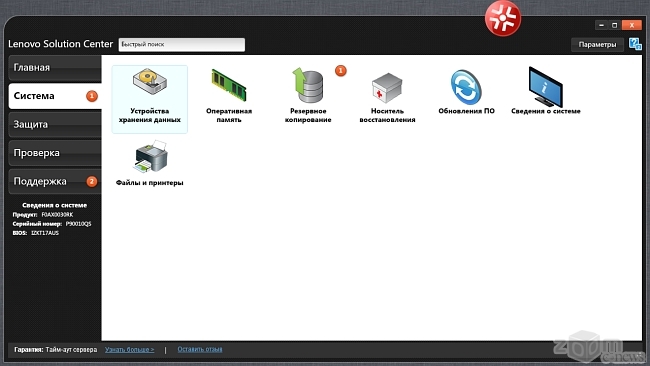This screenshot has width=650, height=366.
Task: Open the backup database icon
Action: click(308, 85)
